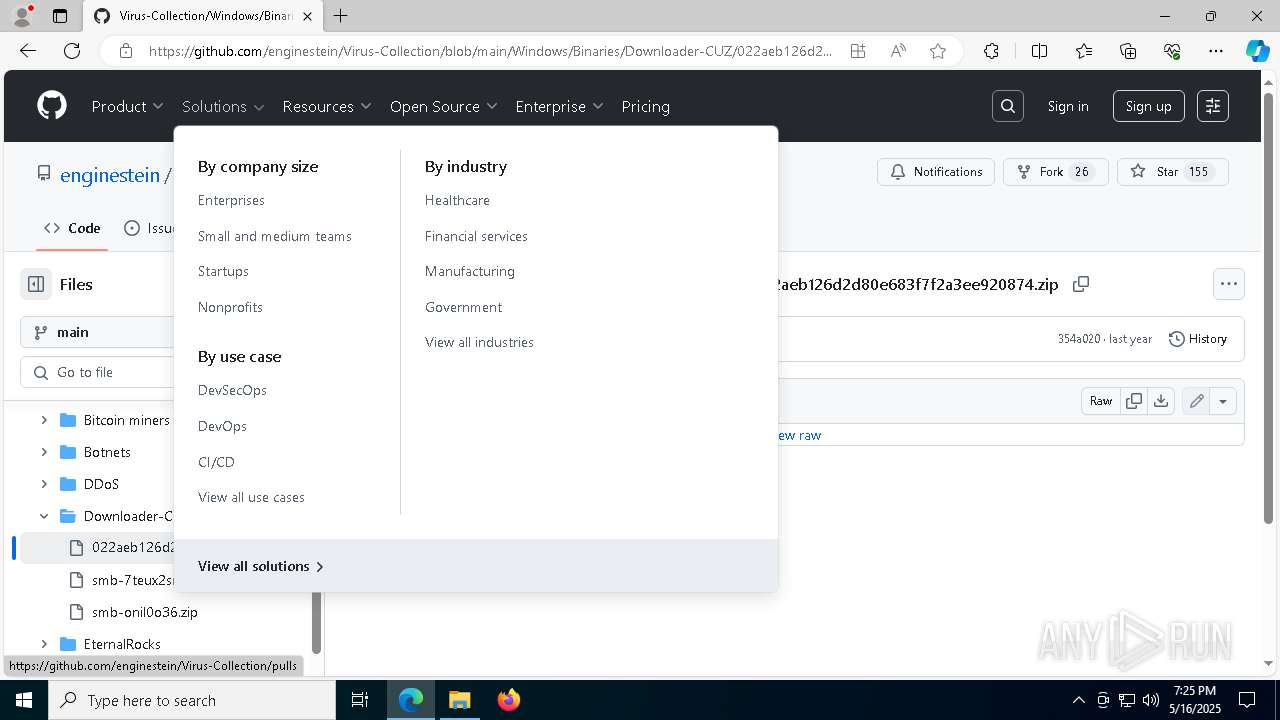The height and width of the screenshot is (720, 1280).
Task: Click the Go to file search field
Action: 98,372
